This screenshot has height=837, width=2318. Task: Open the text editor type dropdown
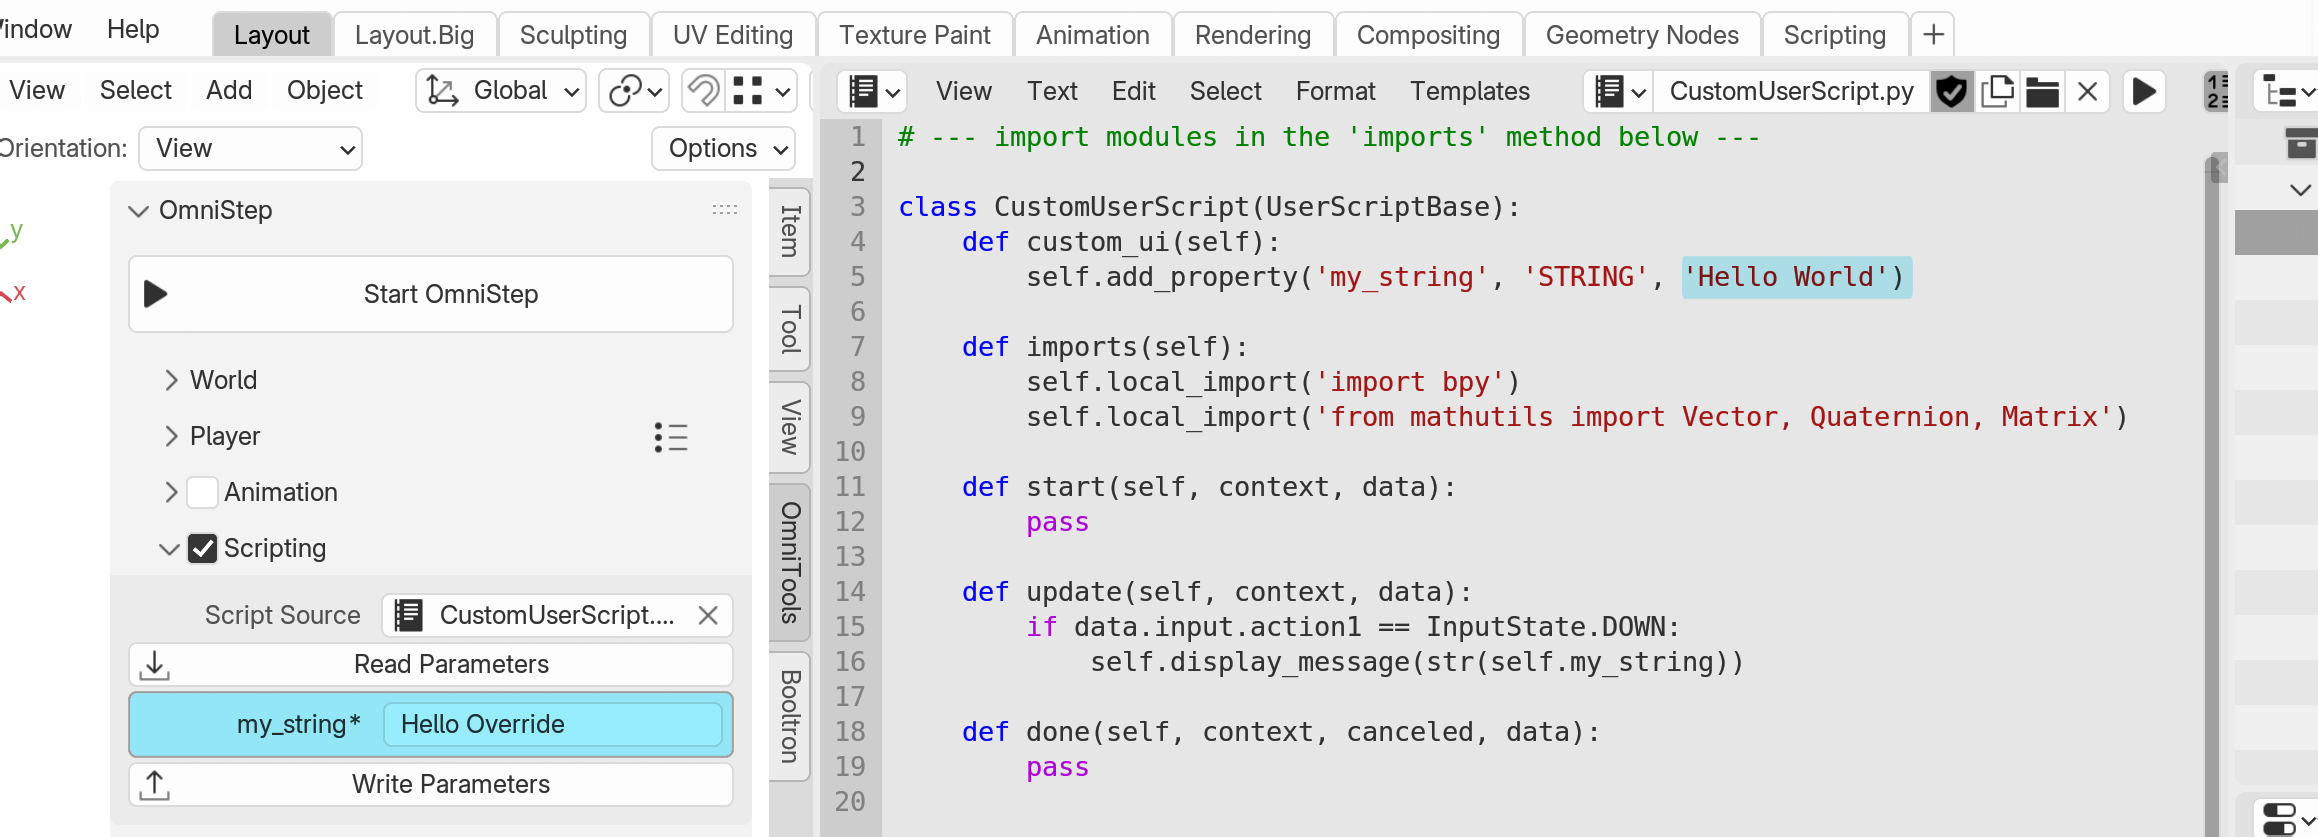(873, 92)
